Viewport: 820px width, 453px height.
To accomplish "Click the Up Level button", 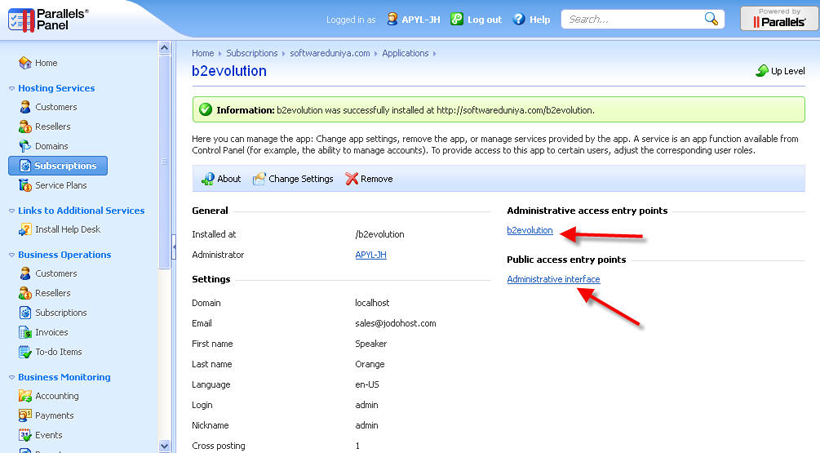I will point(780,71).
